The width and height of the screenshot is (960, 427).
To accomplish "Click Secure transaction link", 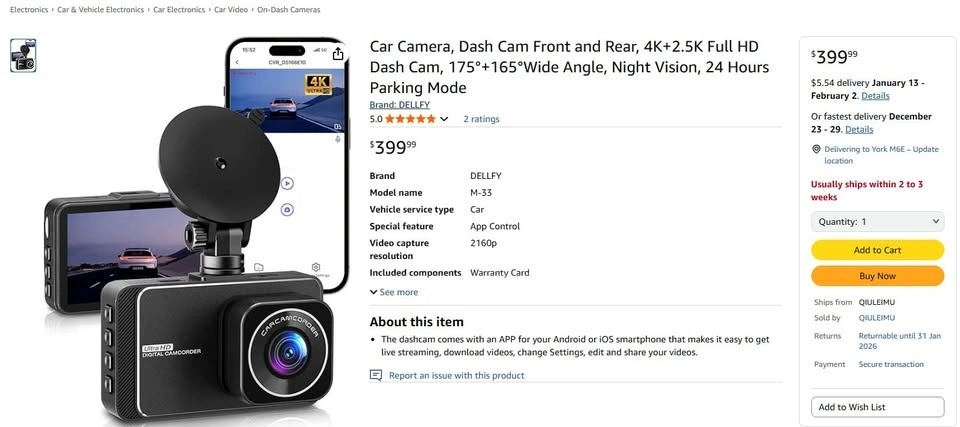I will pos(891,365).
